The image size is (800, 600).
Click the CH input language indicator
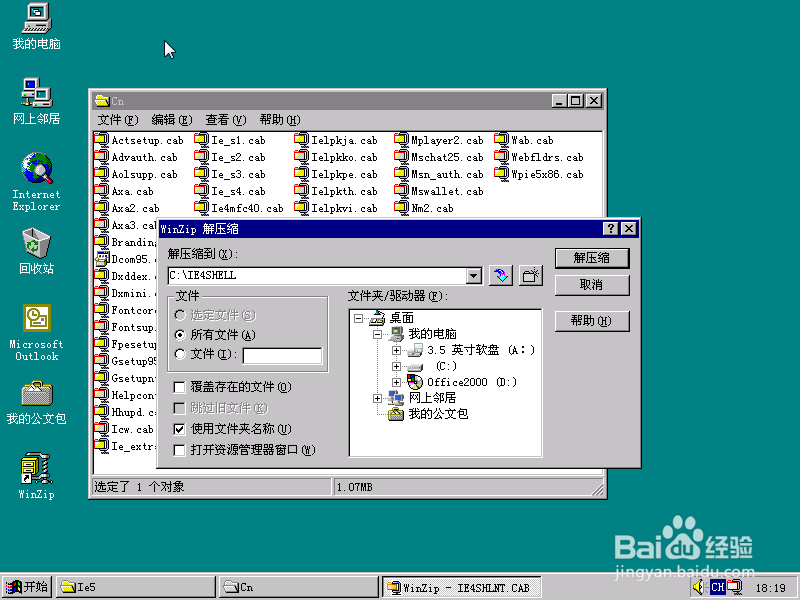click(717, 587)
